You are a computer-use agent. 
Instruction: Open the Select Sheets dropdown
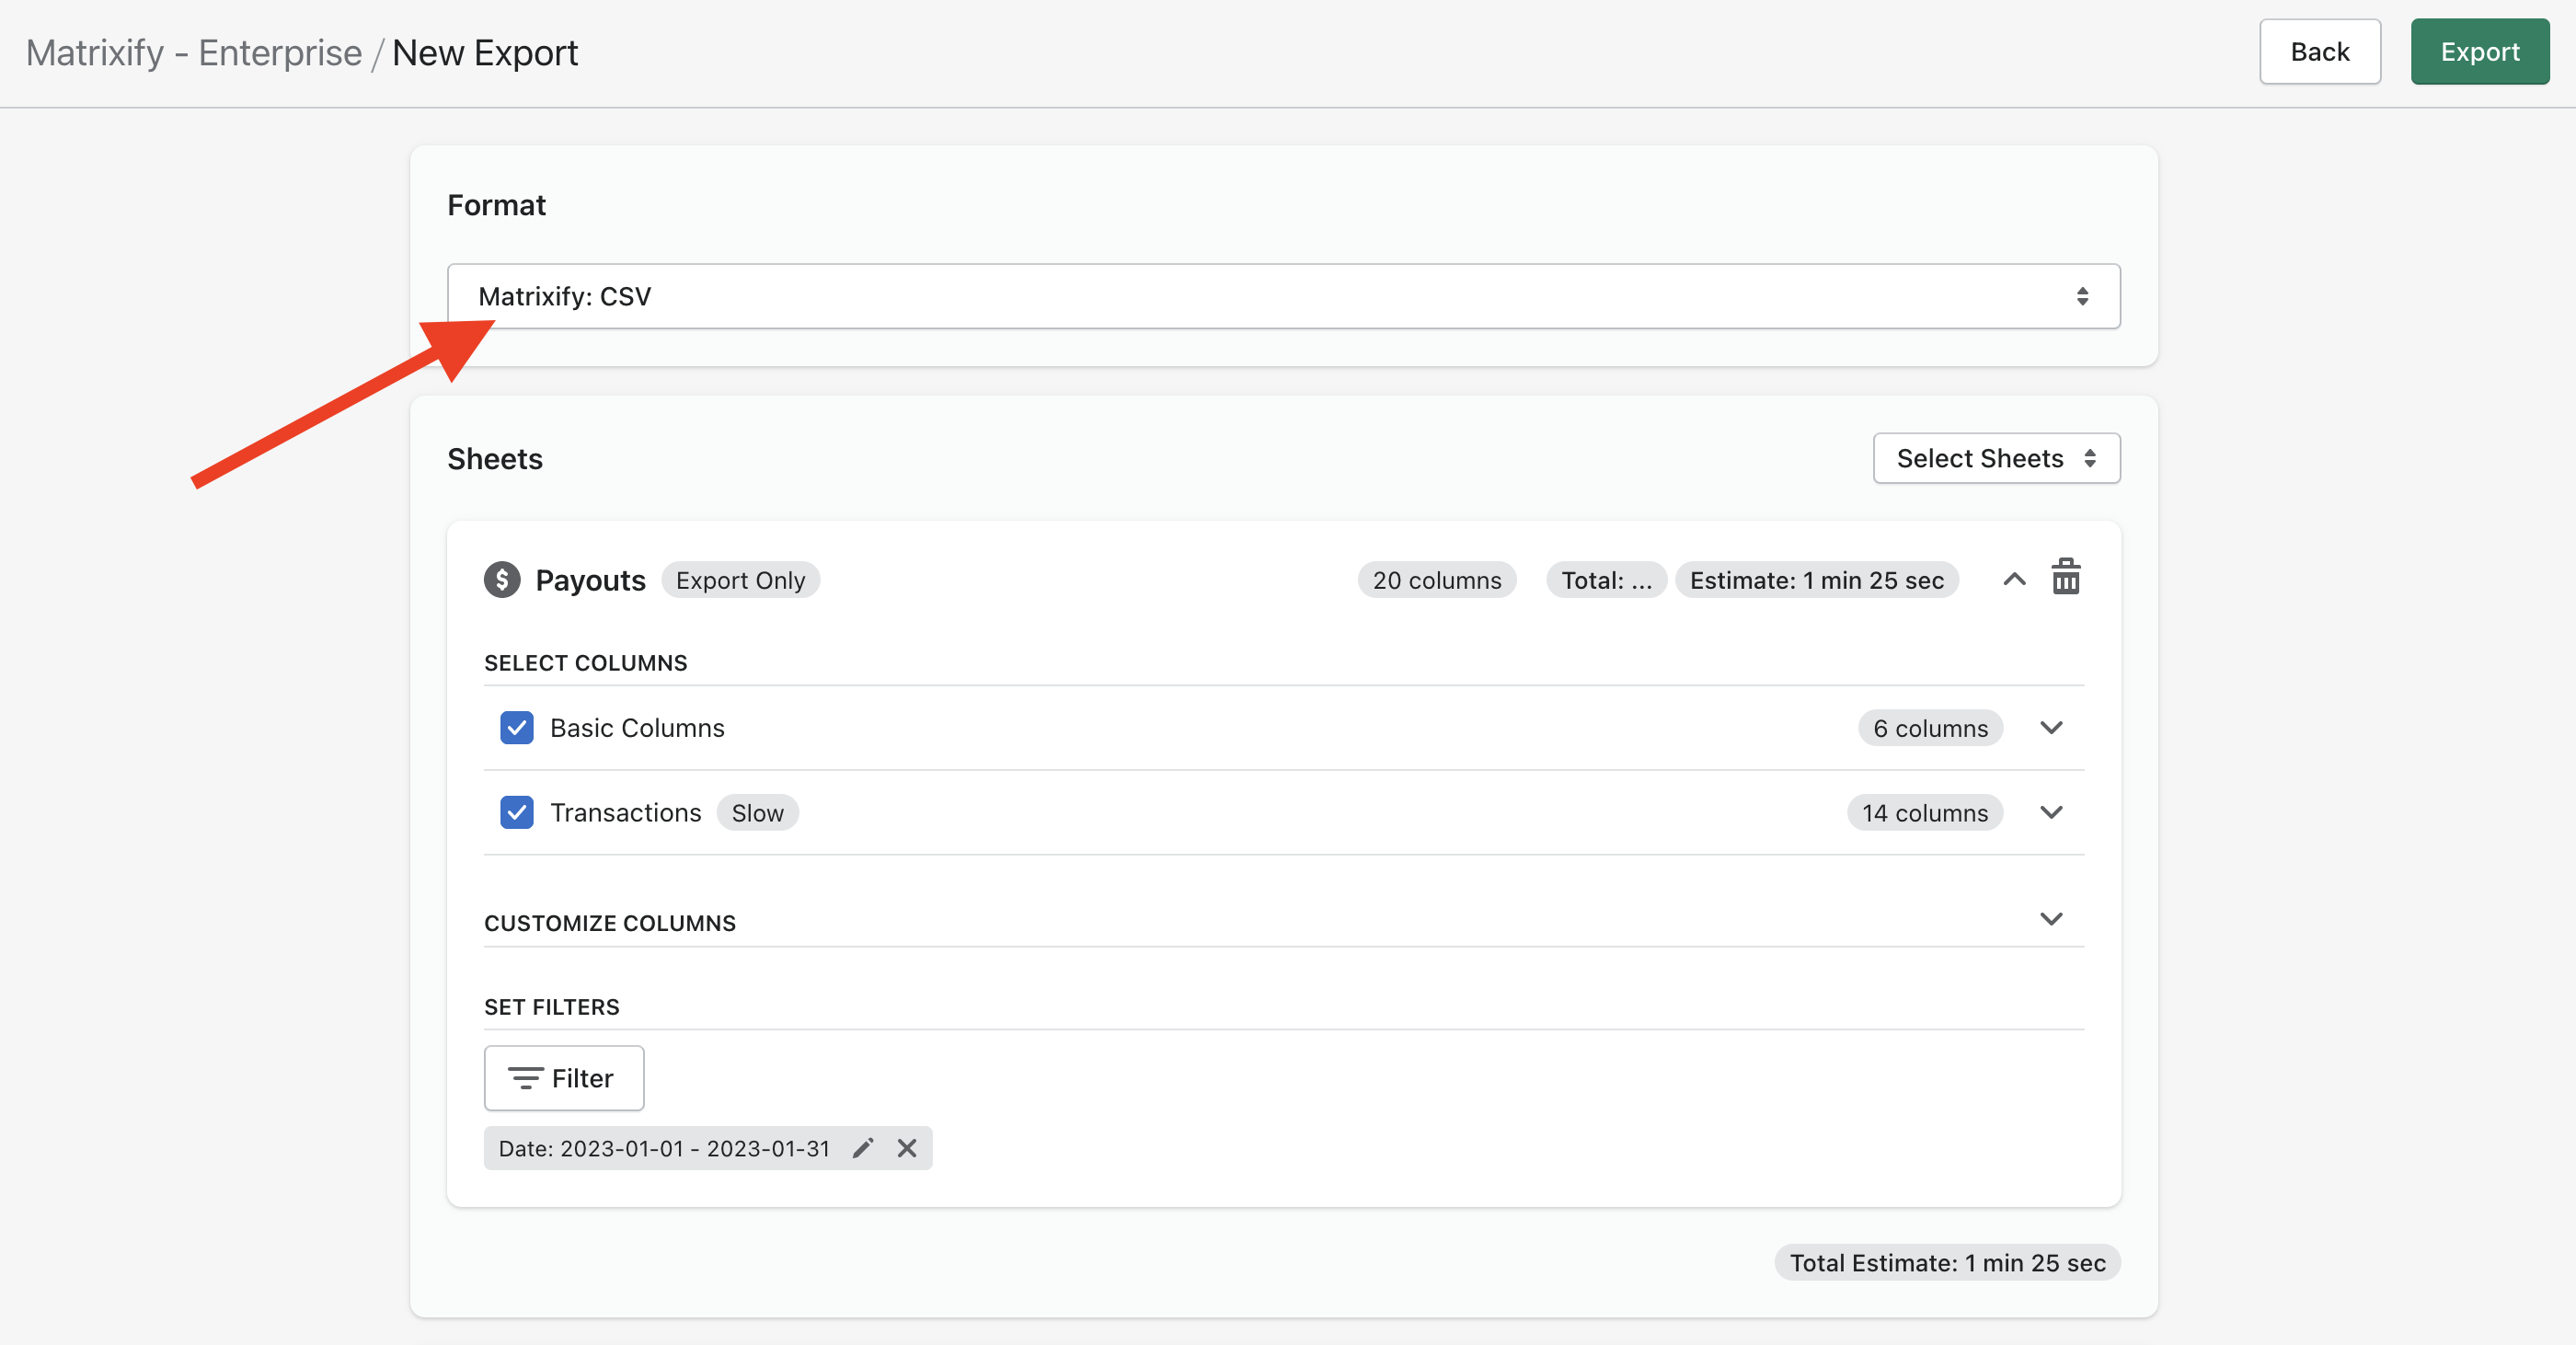pyautogui.click(x=1996, y=458)
